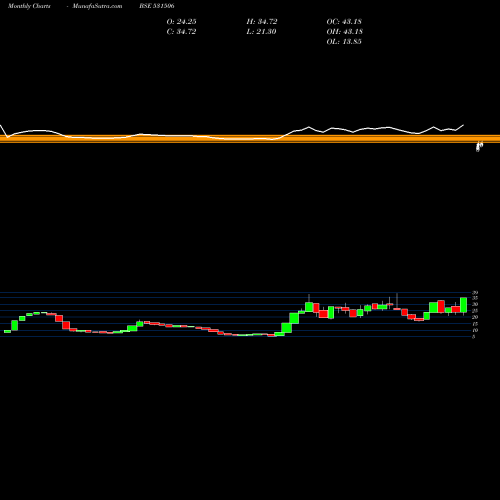This screenshot has width=500, height=500.
Task: Click the 'OL: 13.85' reading
Action: pos(344,42)
